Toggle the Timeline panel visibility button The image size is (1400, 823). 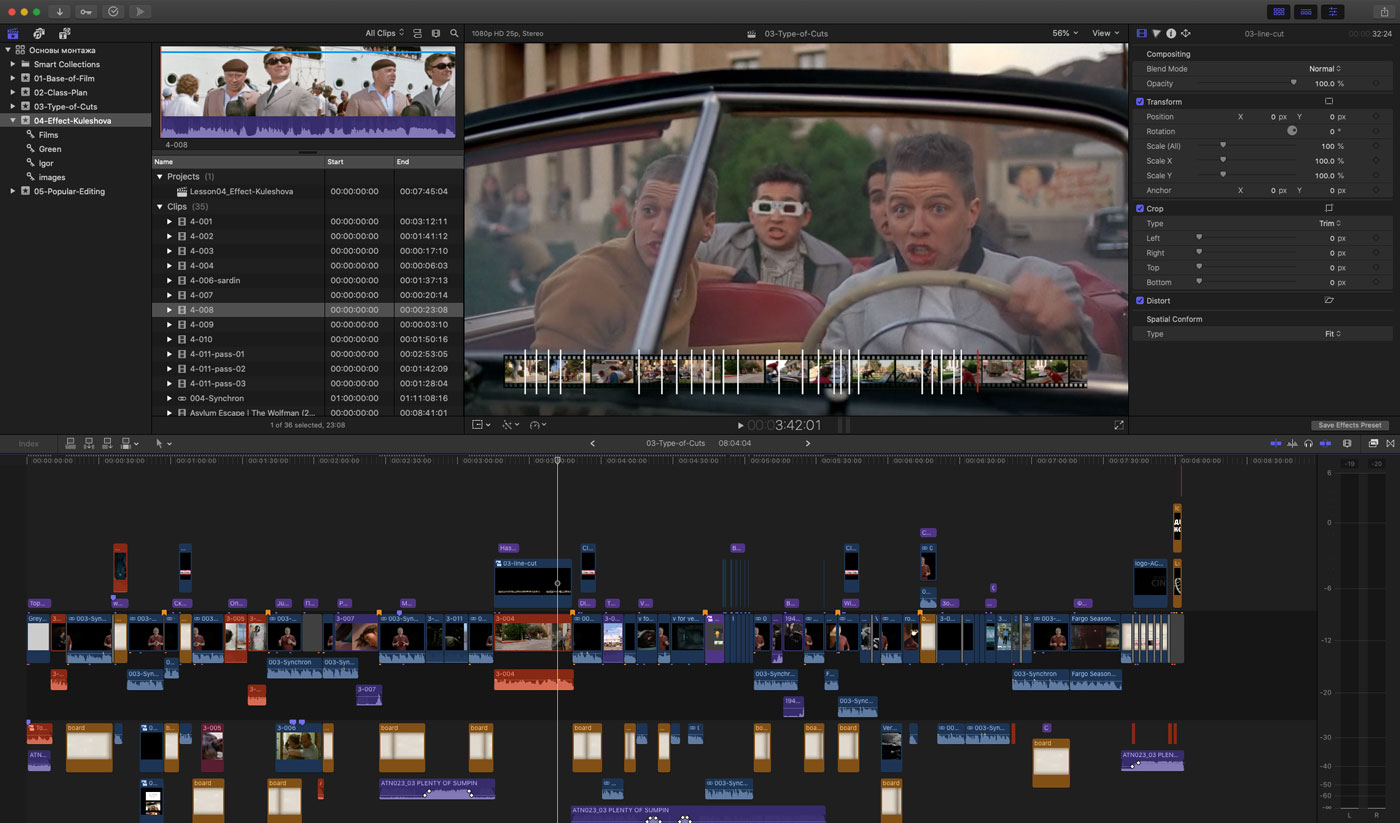[x=1305, y=11]
